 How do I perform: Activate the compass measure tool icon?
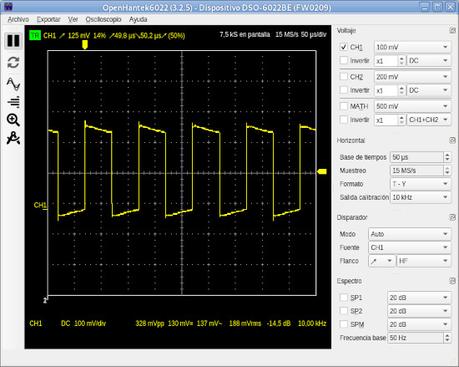click(x=13, y=138)
